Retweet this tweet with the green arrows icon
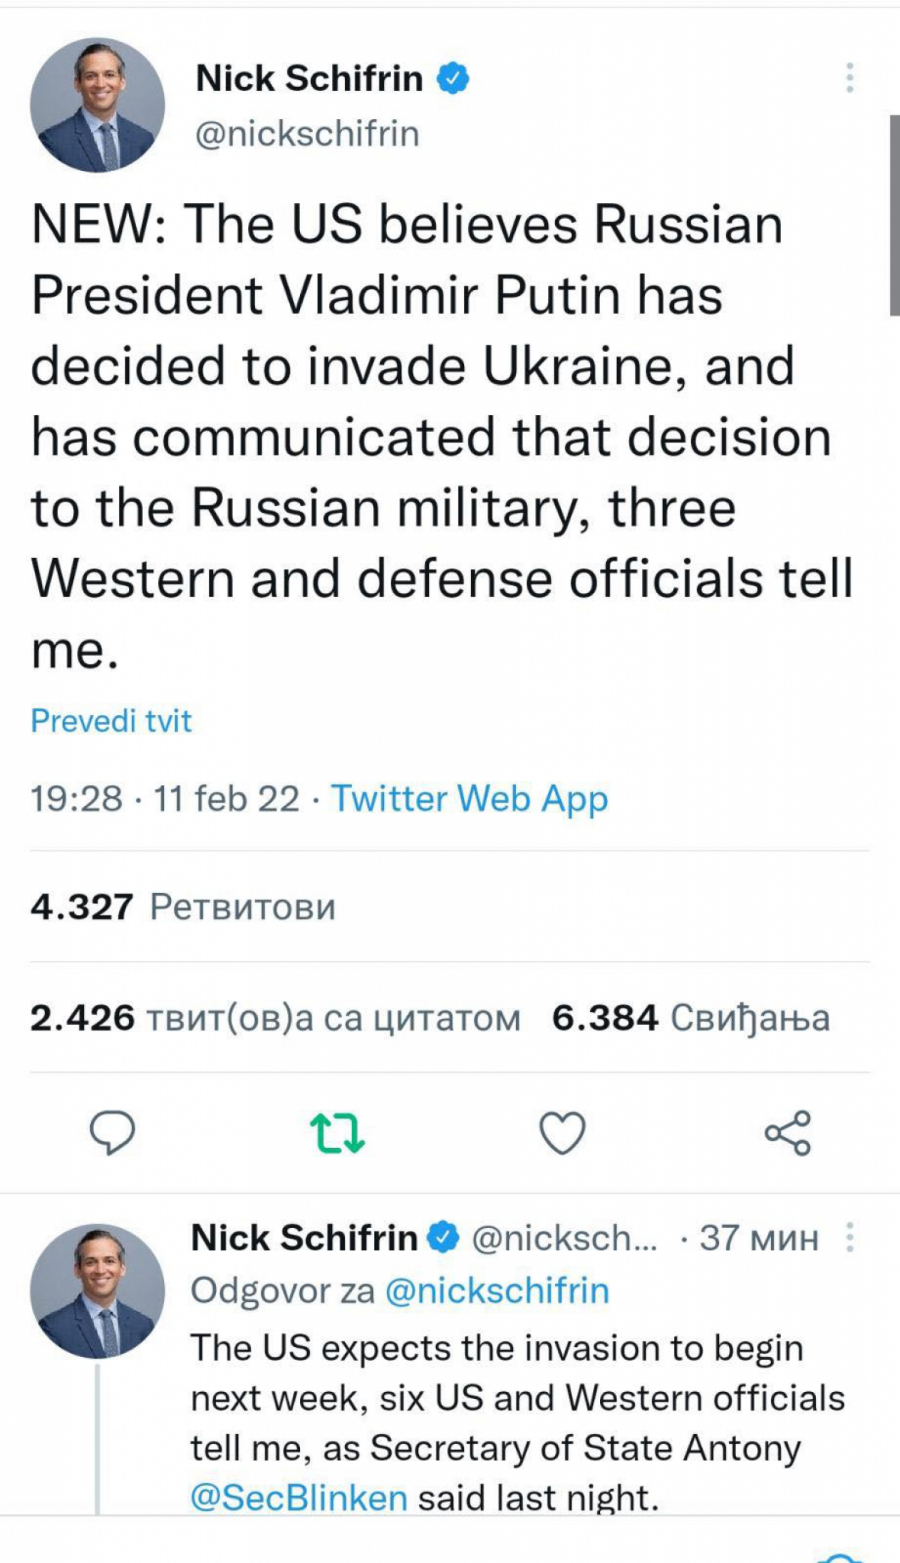This screenshot has width=900, height=1563. (x=337, y=1133)
